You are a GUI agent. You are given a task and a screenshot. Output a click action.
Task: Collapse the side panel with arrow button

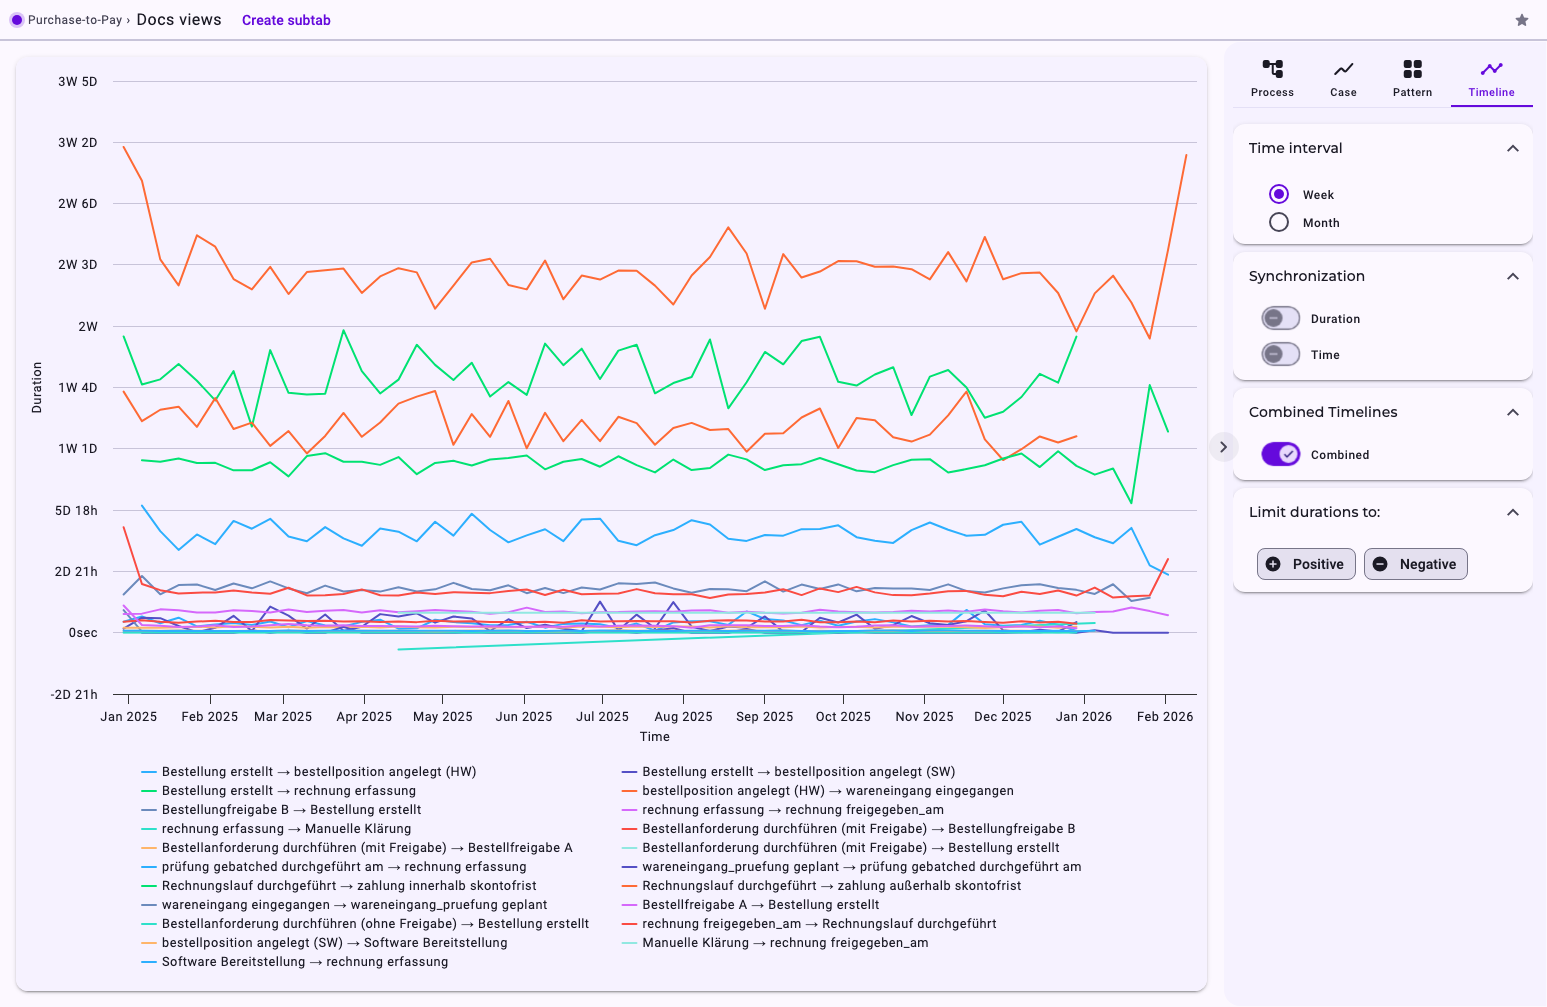(x=1223, y=447)
